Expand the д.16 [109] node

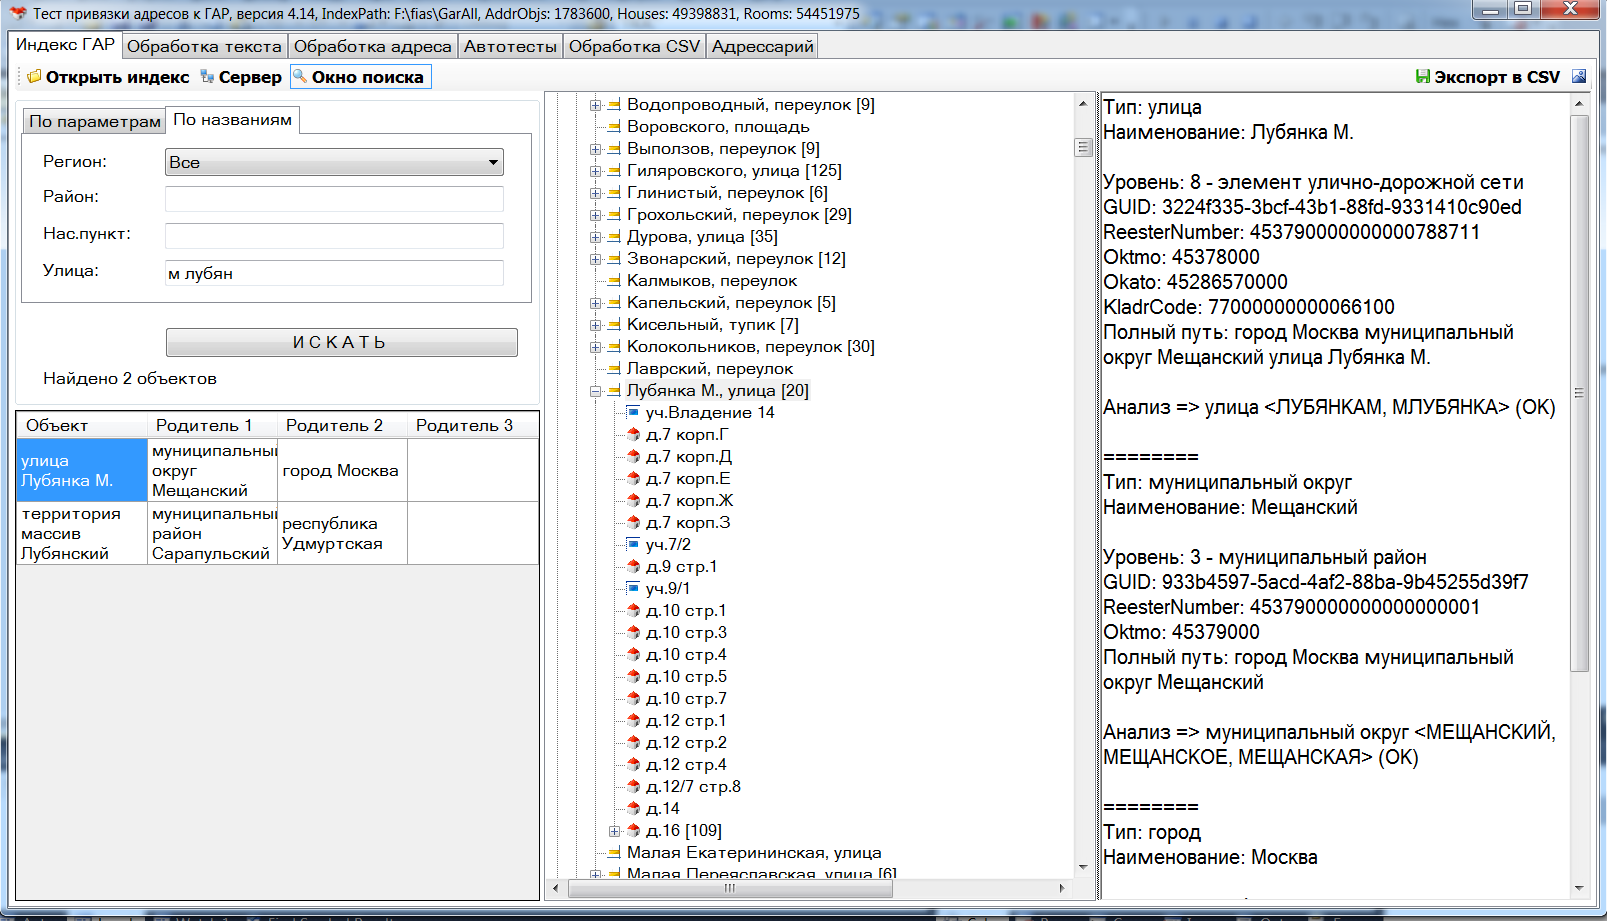point(615,831)
